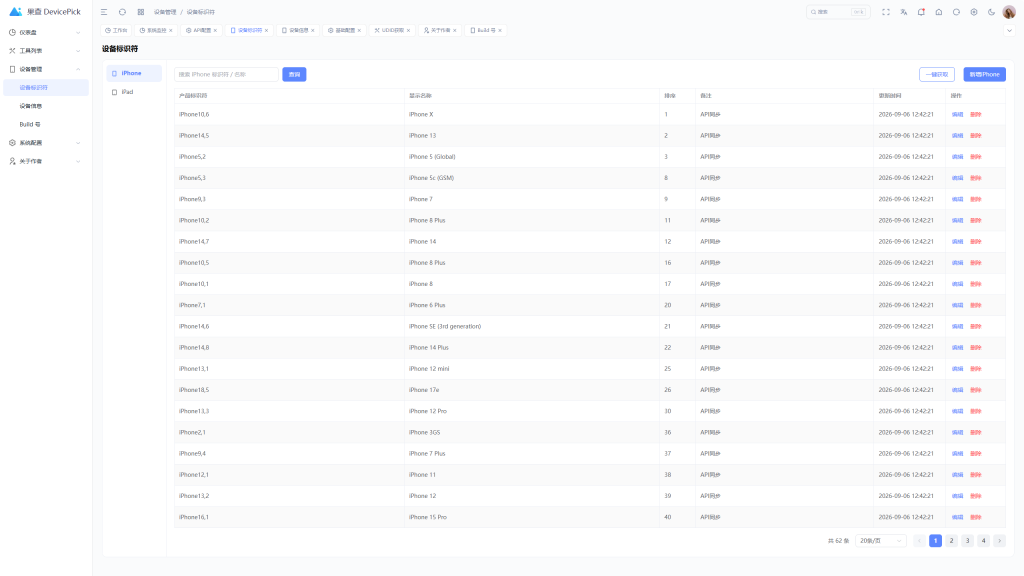
Task: Edit the iPhone 13 row
Action: (957, 135)
